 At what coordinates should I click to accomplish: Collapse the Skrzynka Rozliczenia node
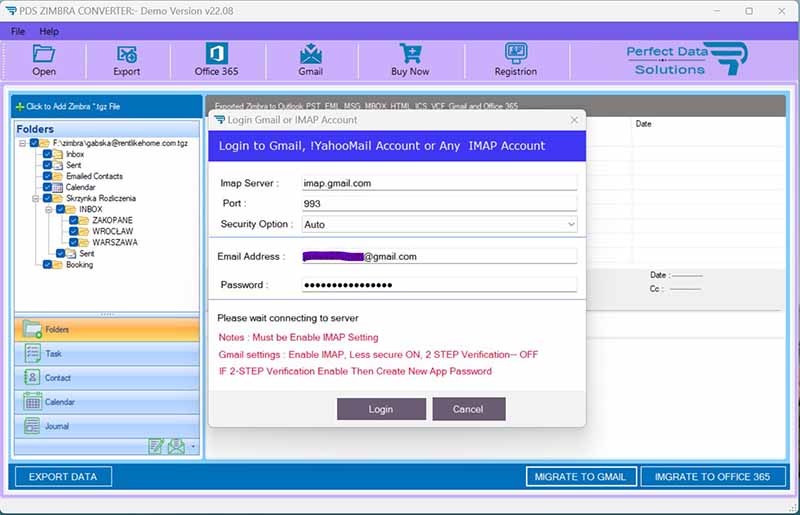click(x=36, y=198)
